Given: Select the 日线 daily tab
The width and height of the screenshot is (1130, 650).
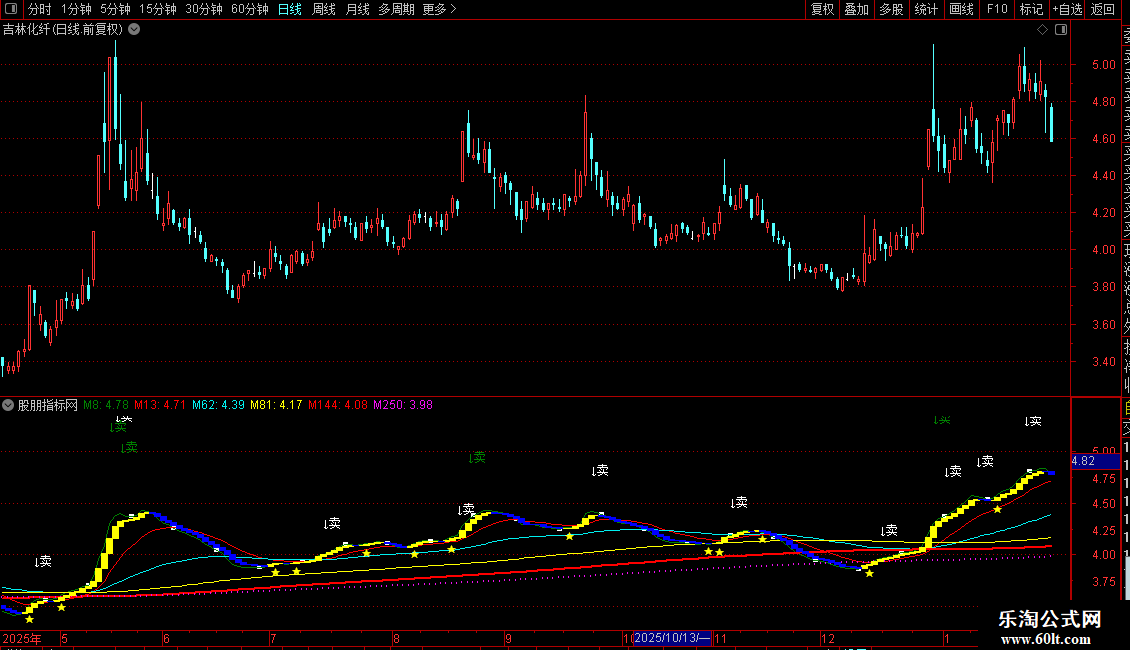Looking at the screenshot, I should [x=290, y=9].
